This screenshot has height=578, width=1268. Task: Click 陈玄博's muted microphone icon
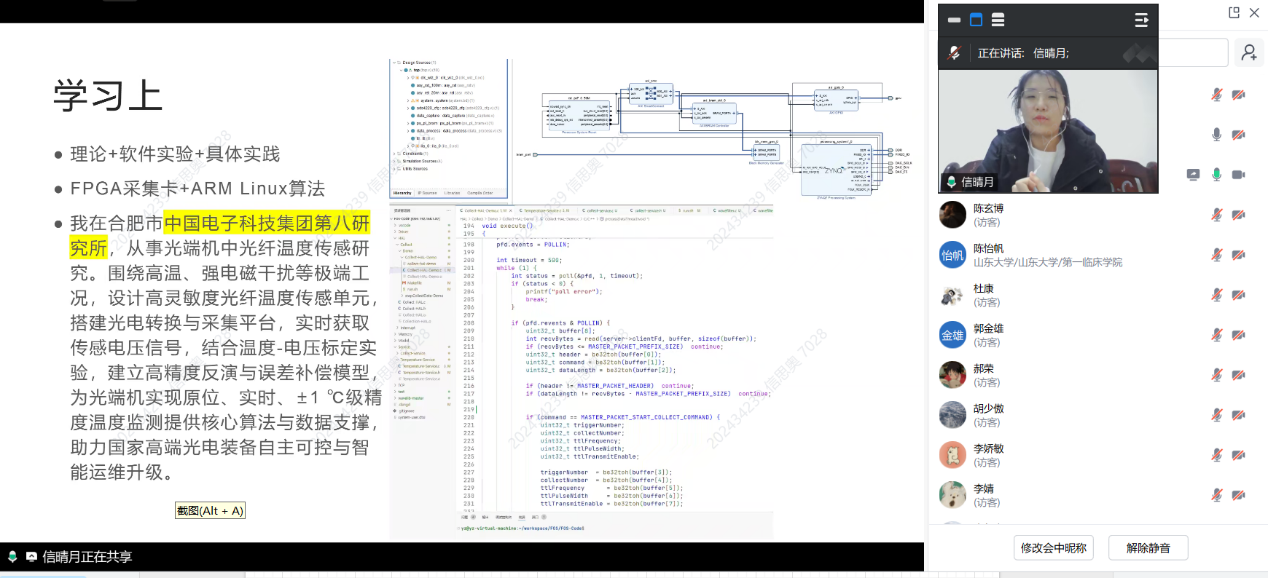(x=1216, y=215)
